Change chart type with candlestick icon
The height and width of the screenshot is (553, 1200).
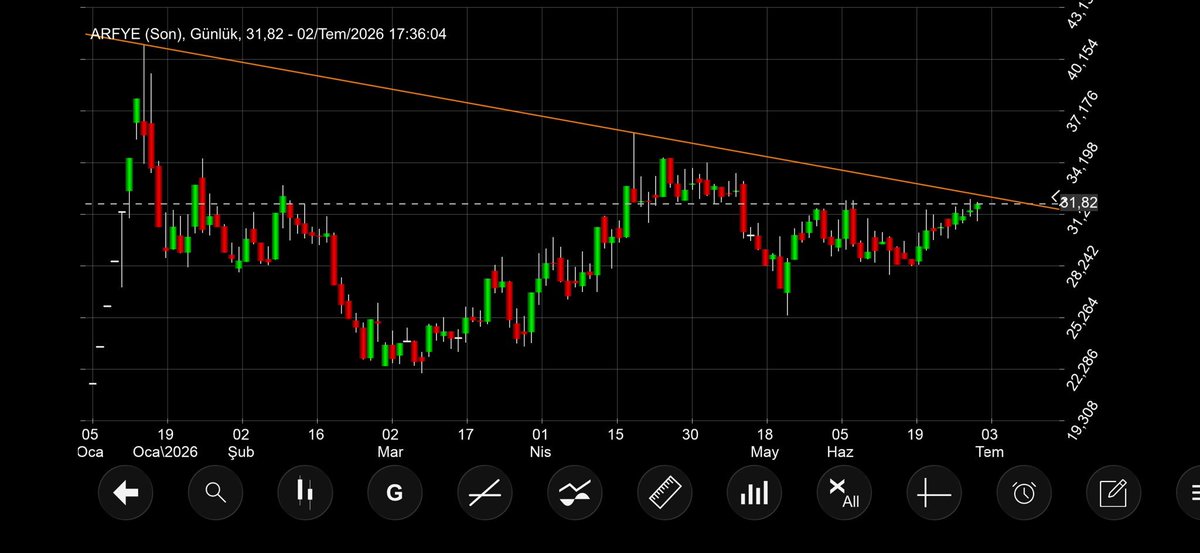pos(305,492)
